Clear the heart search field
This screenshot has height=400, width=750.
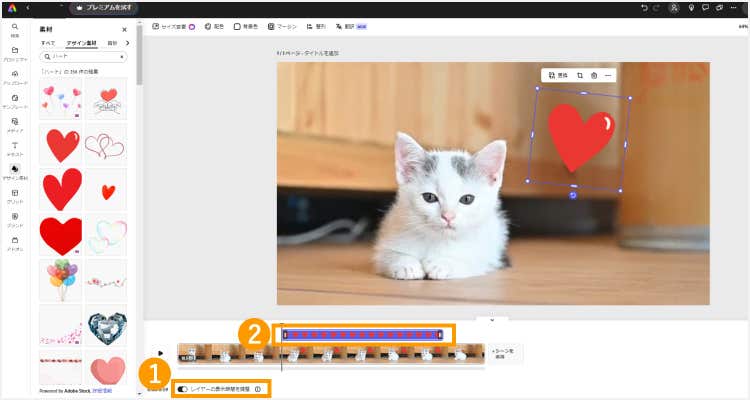point(121,56)
